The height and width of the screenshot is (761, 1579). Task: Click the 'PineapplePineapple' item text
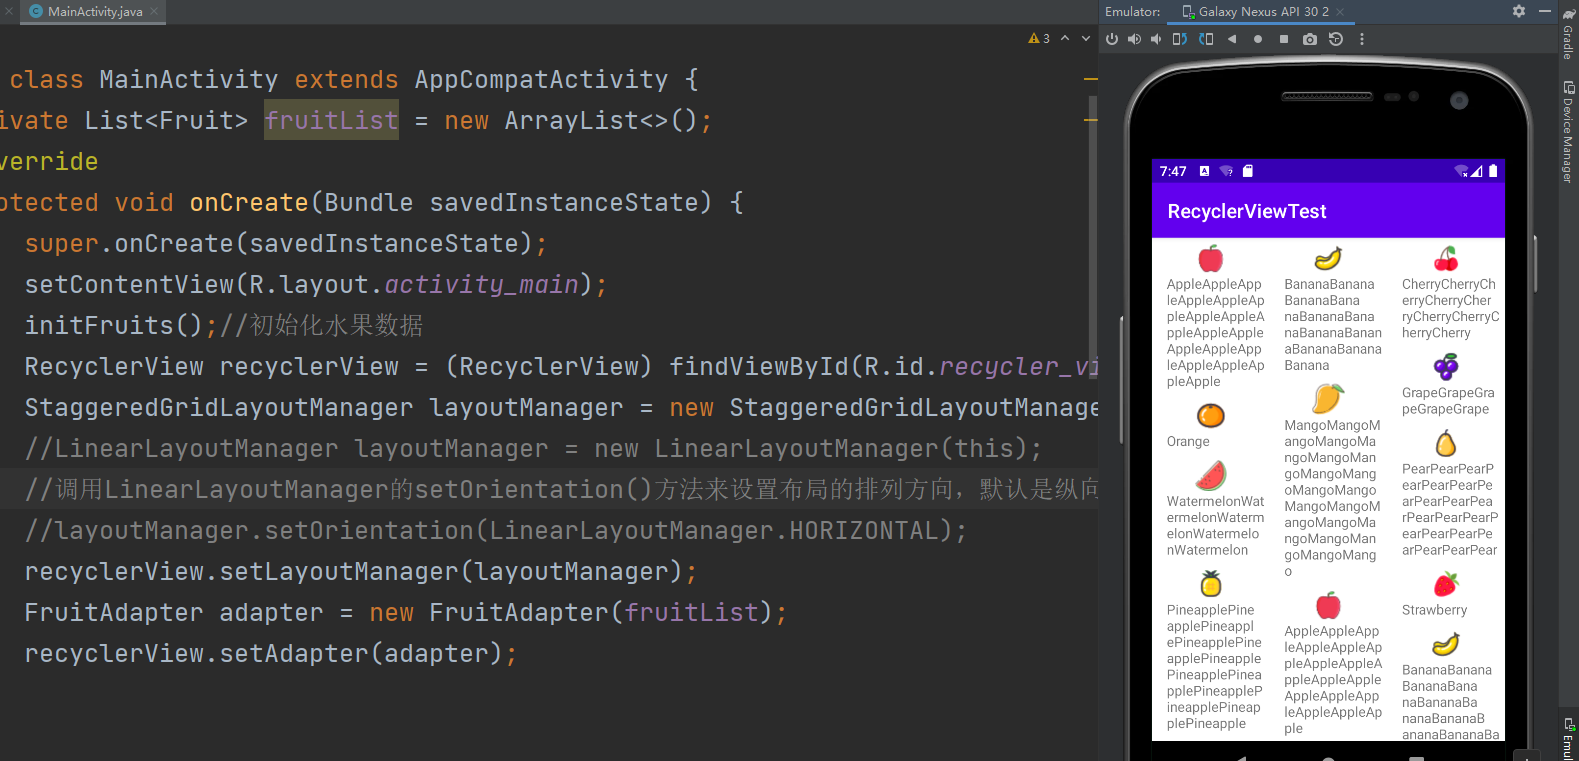click(x=1214, y=667)
